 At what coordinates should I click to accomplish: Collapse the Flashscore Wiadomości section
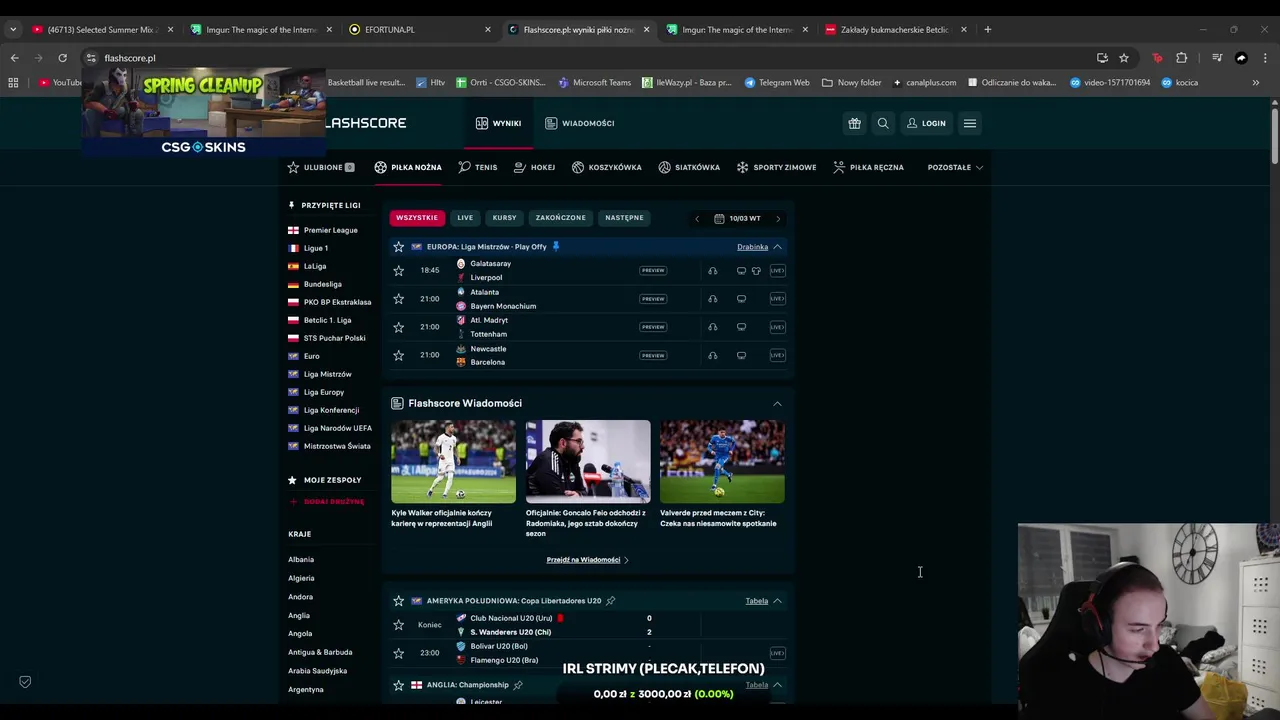(x=777, y=403)
